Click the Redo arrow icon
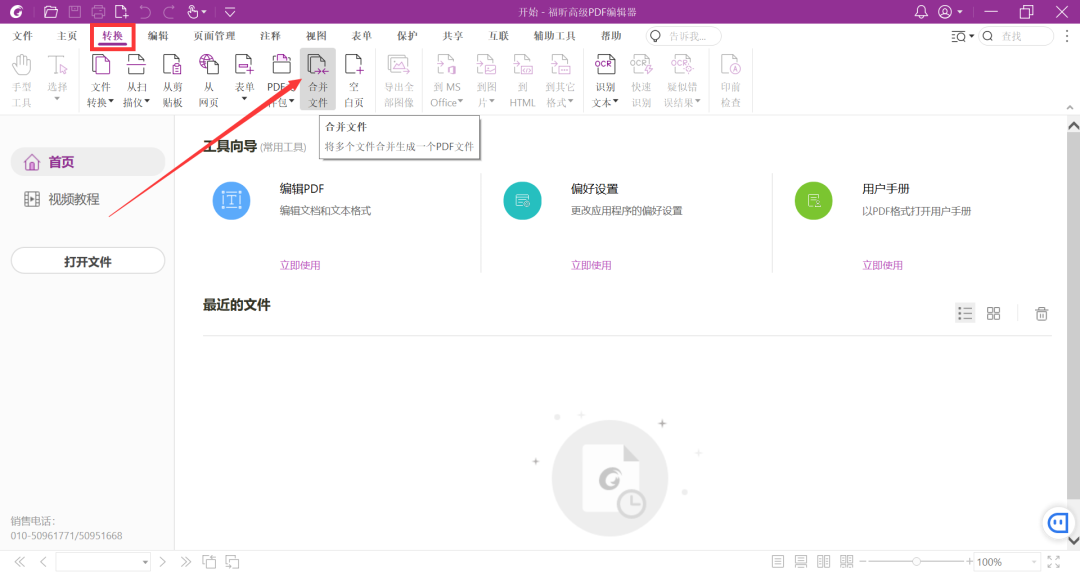The image size is (1080, 573). pyautogui.click(x=168, y=12)
